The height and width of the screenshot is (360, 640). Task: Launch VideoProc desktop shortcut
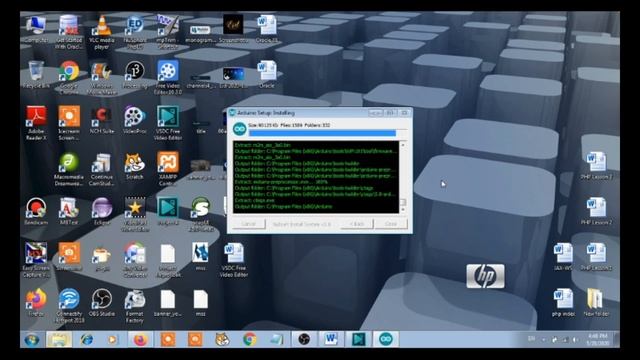click(135, 120)
